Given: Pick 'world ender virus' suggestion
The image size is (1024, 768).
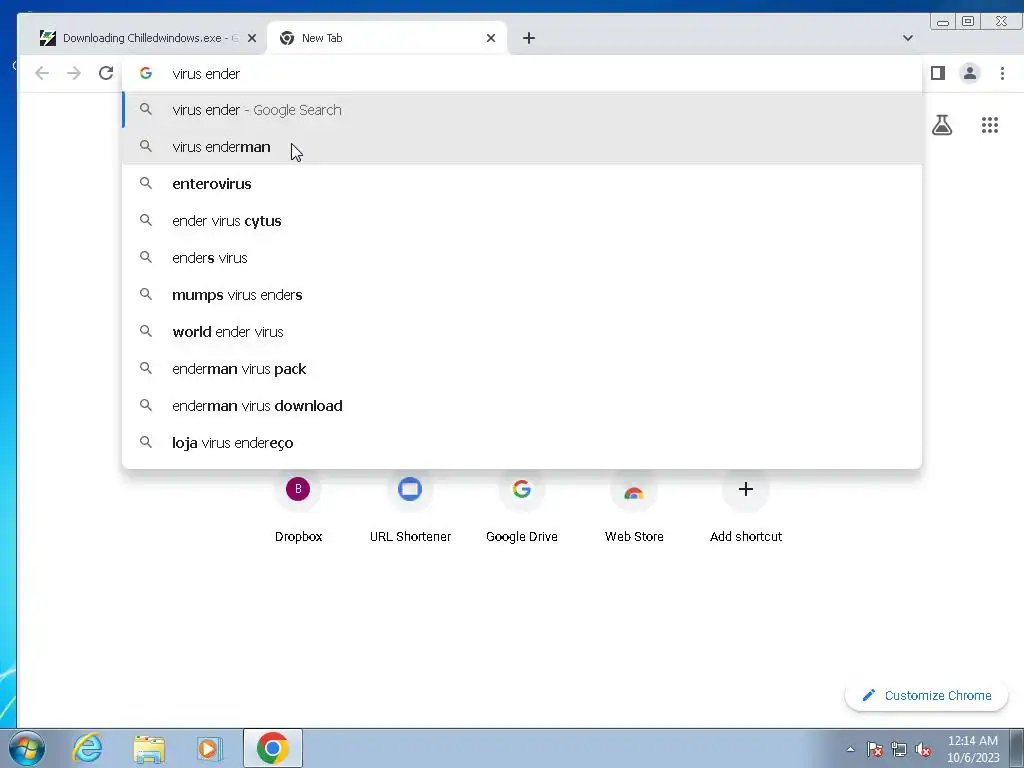Looking at the screenshot, I should click(x=522, y=332).
